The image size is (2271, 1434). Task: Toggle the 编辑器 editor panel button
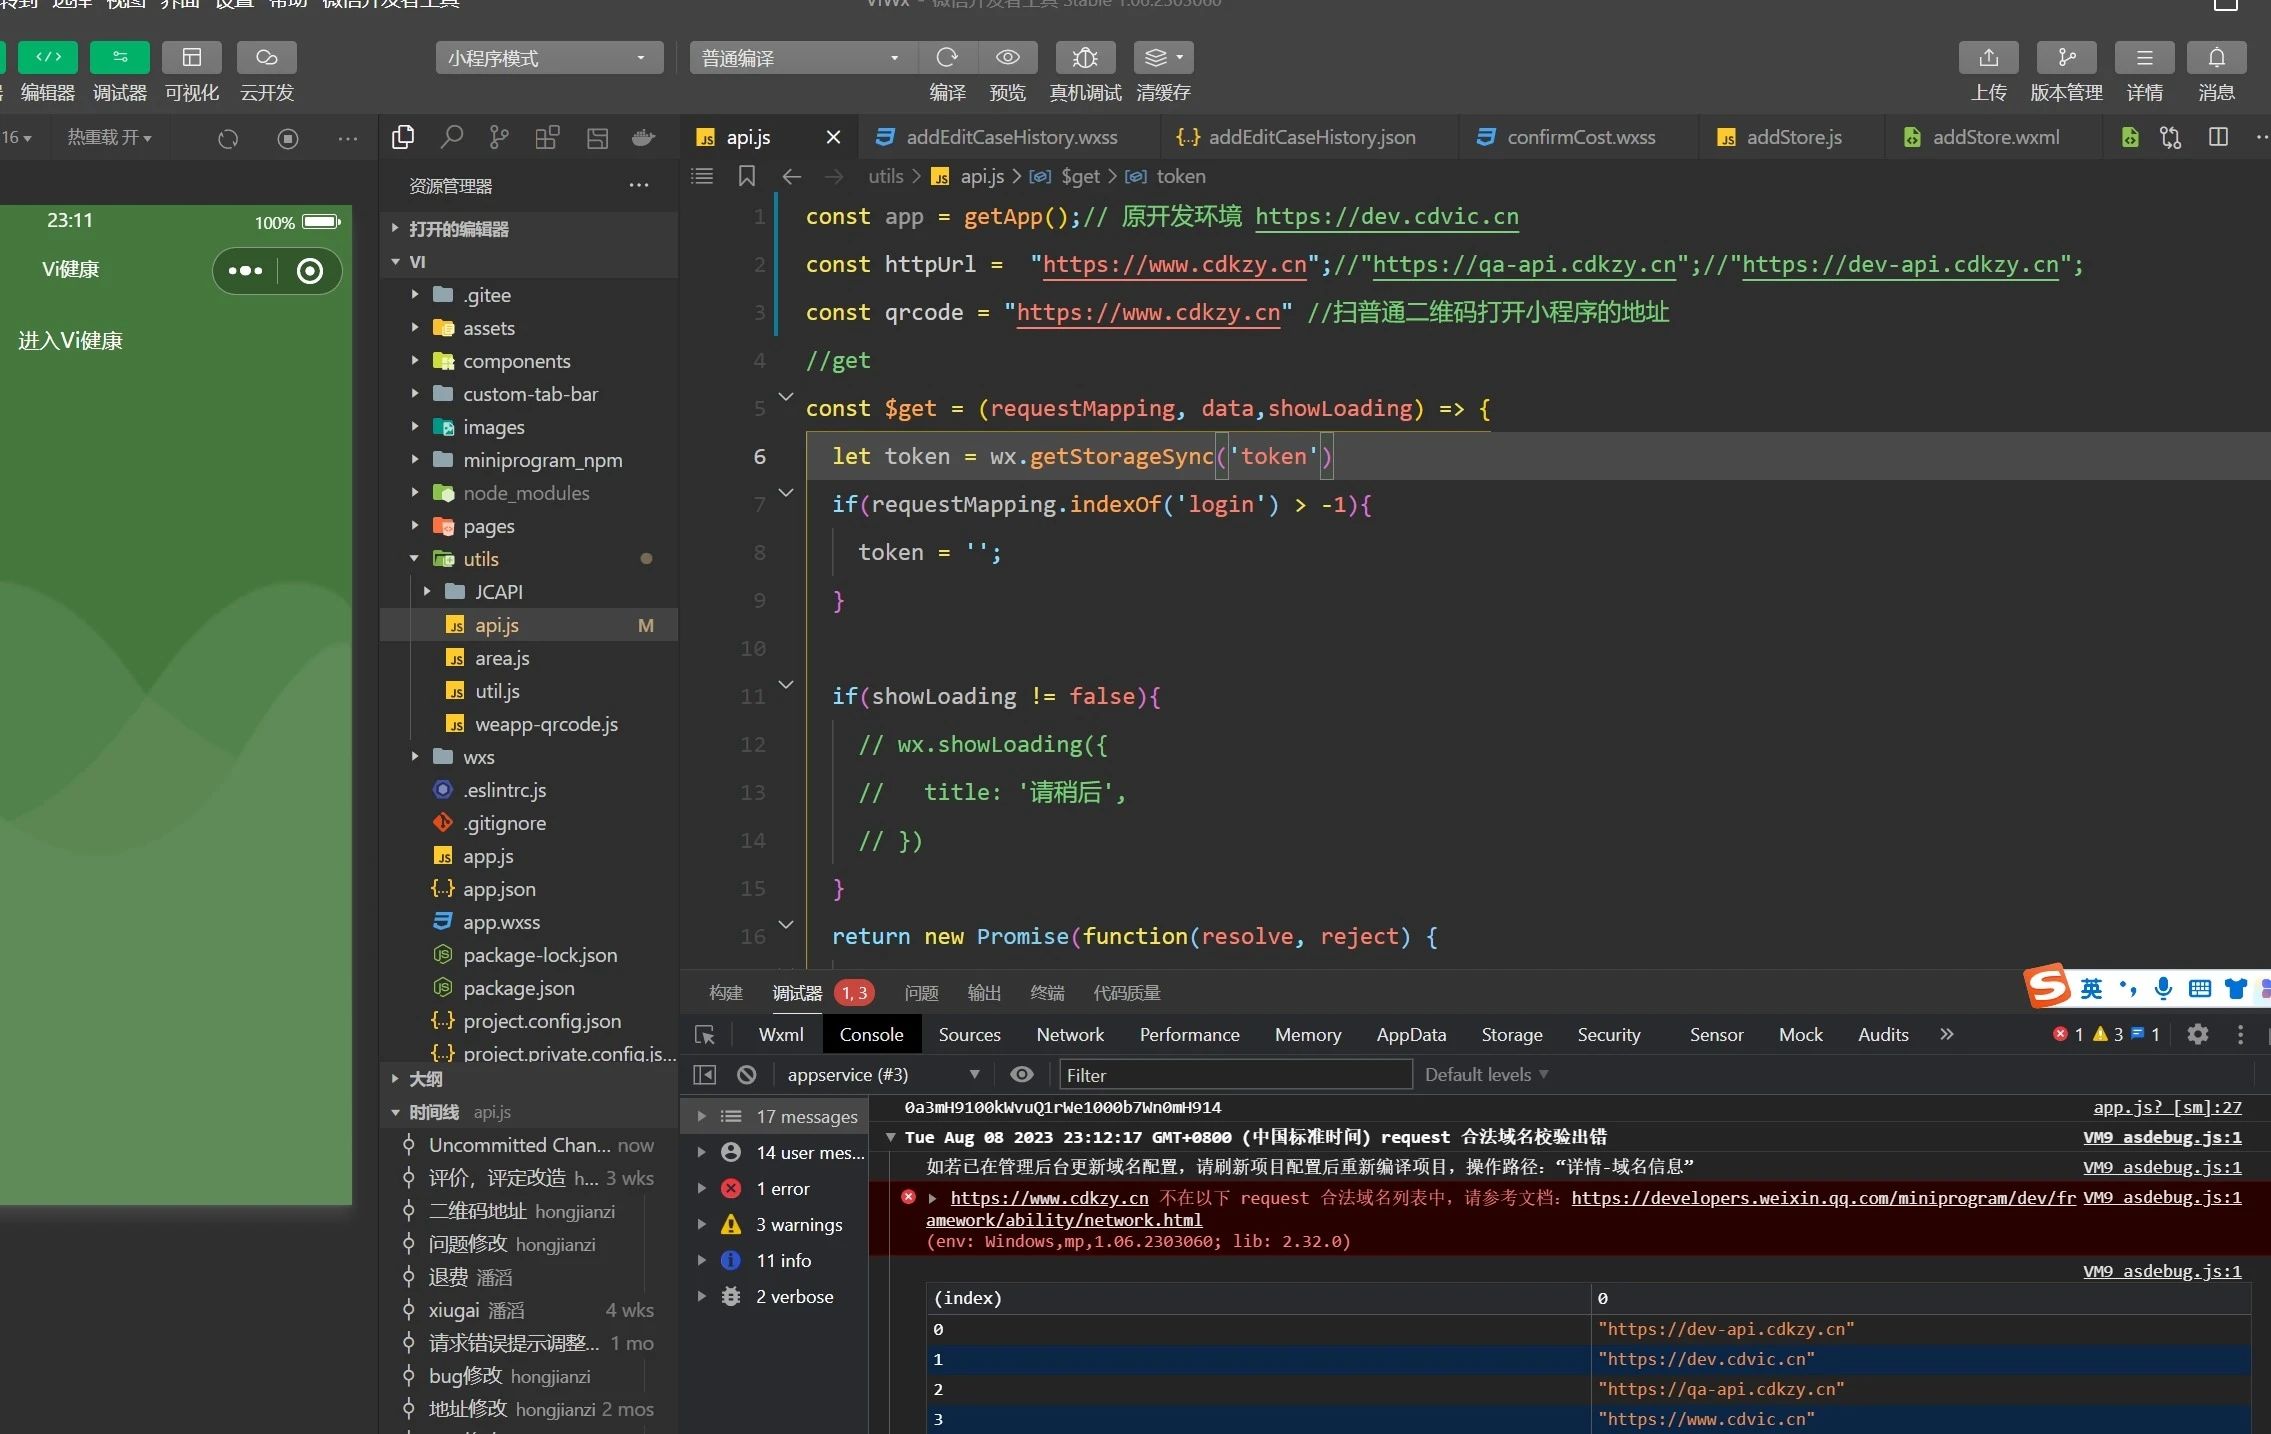(x=48, y=58)
